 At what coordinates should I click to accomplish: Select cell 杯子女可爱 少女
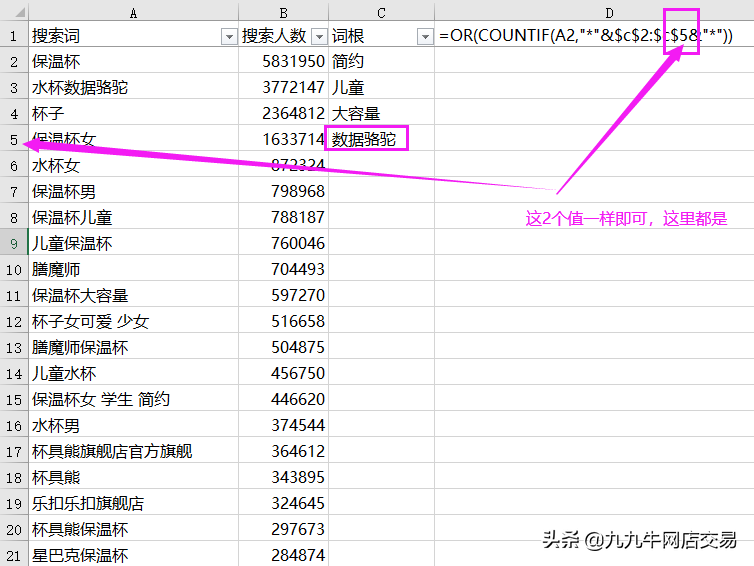[x=133, y=321]
